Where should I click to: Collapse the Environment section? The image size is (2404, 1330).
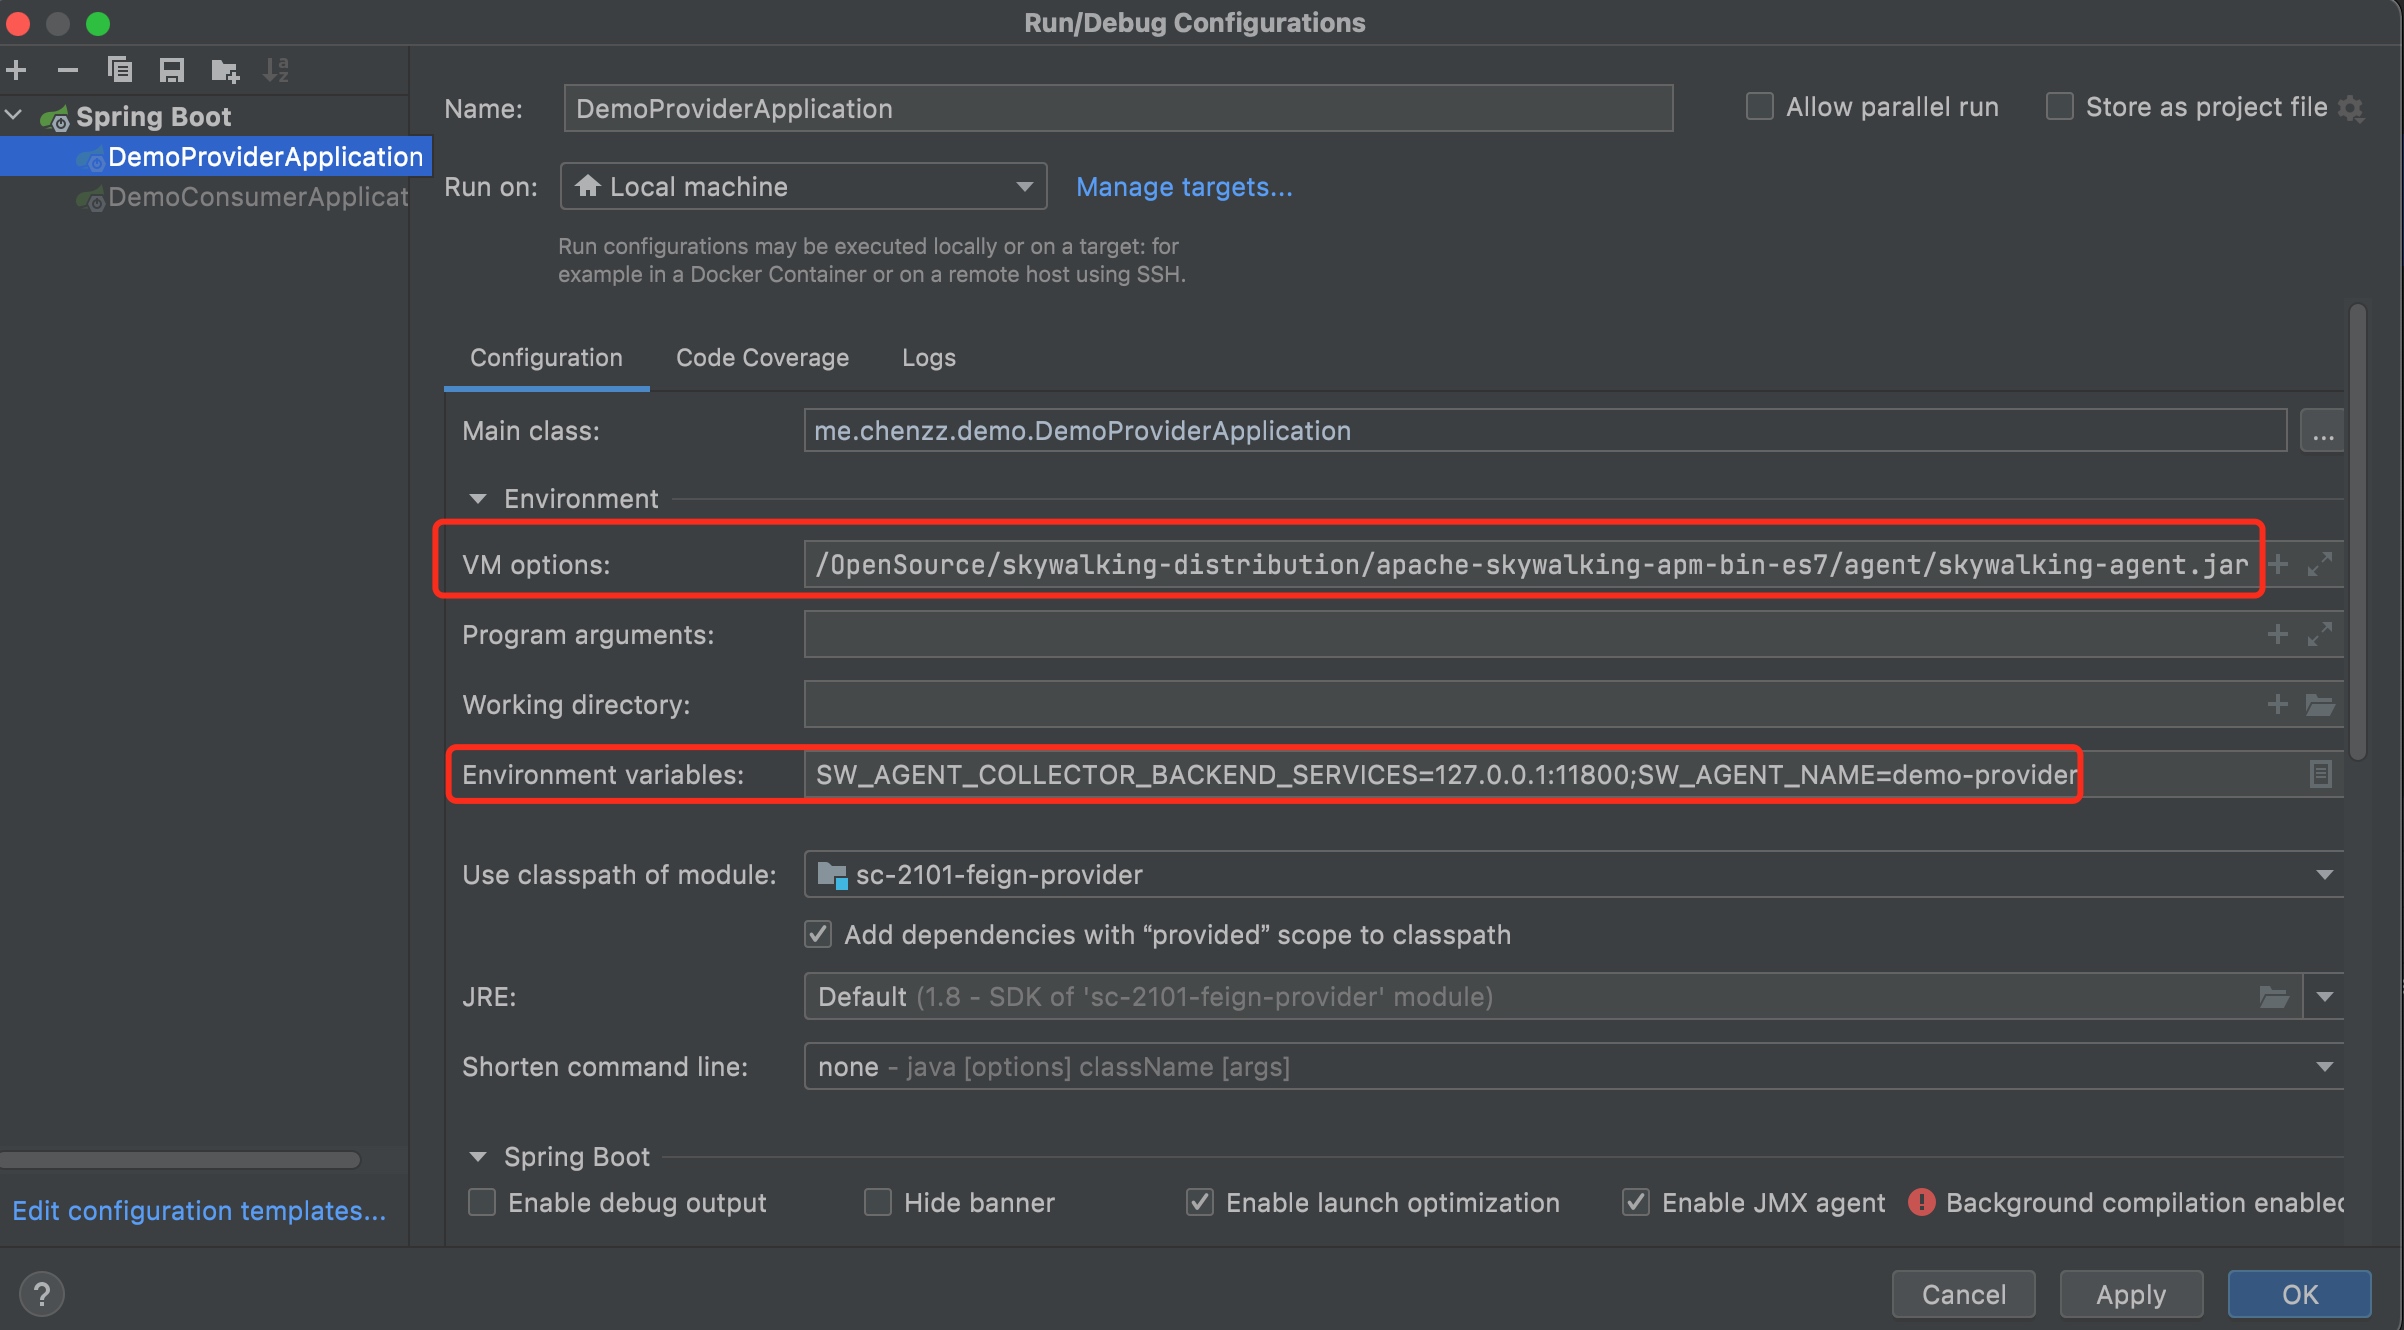pyautogui.click(x=478, y=499)
